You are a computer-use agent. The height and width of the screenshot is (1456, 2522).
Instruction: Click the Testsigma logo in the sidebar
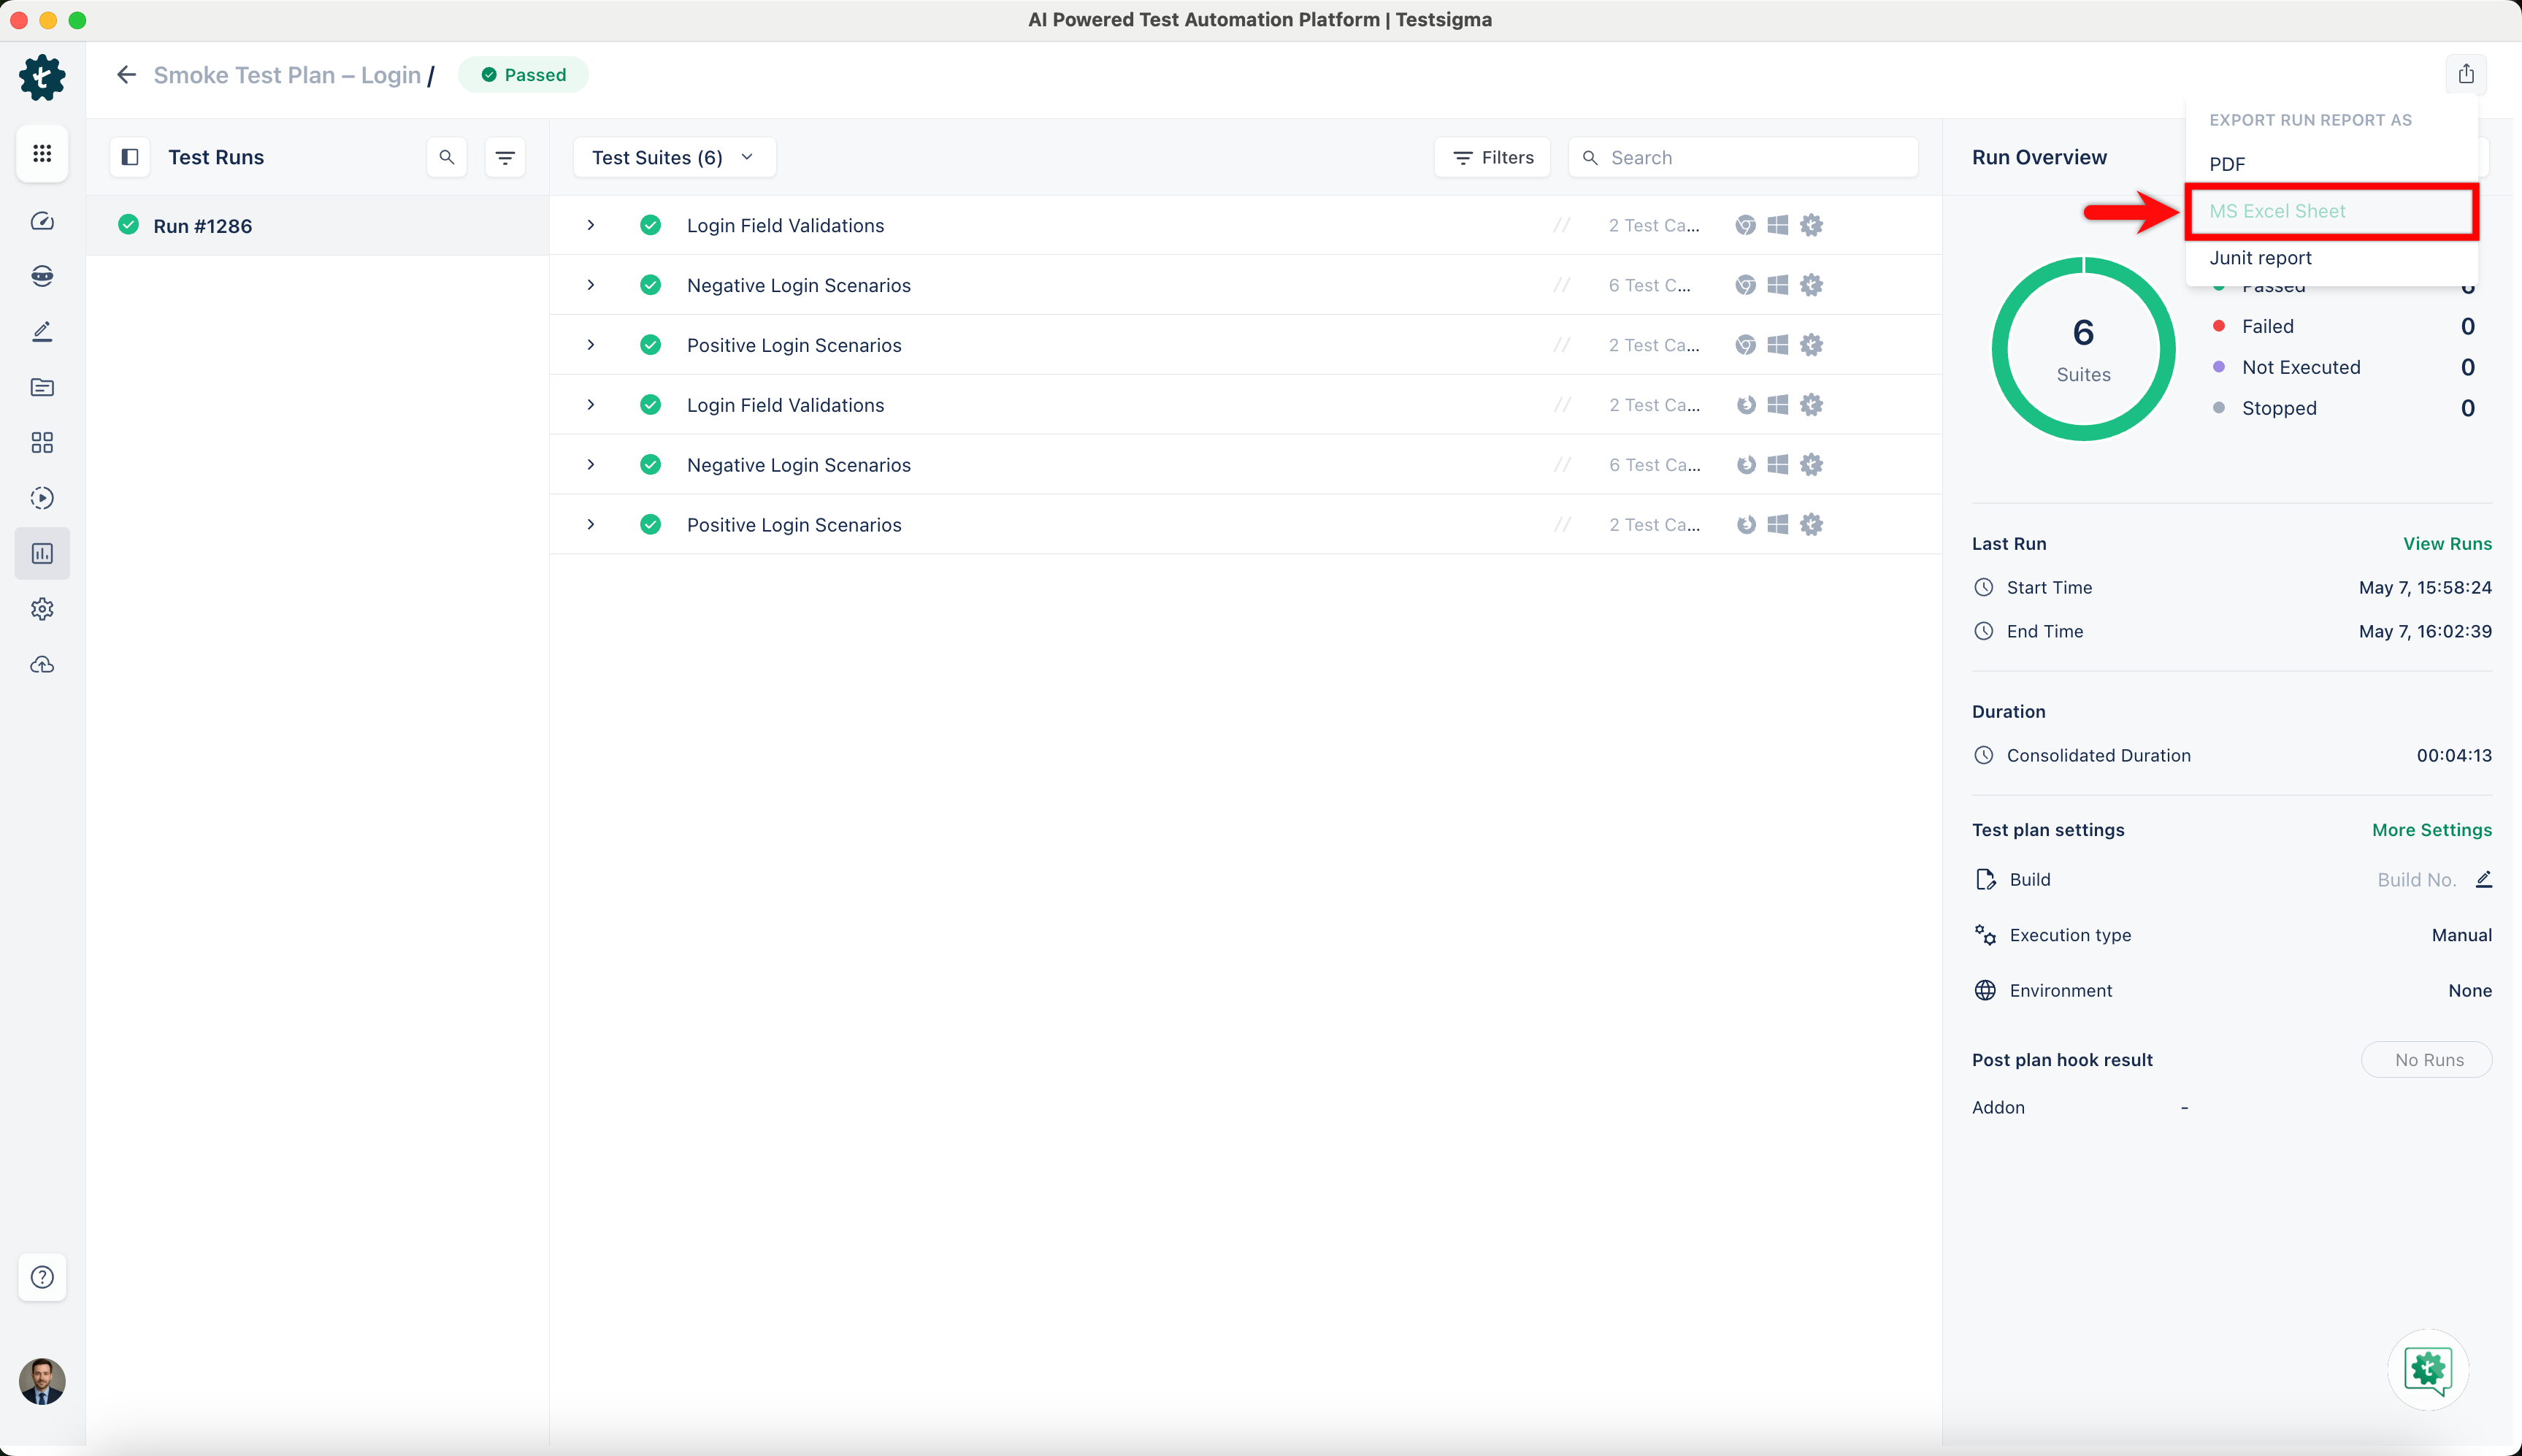pyautogui.click(x=42, y=77)
